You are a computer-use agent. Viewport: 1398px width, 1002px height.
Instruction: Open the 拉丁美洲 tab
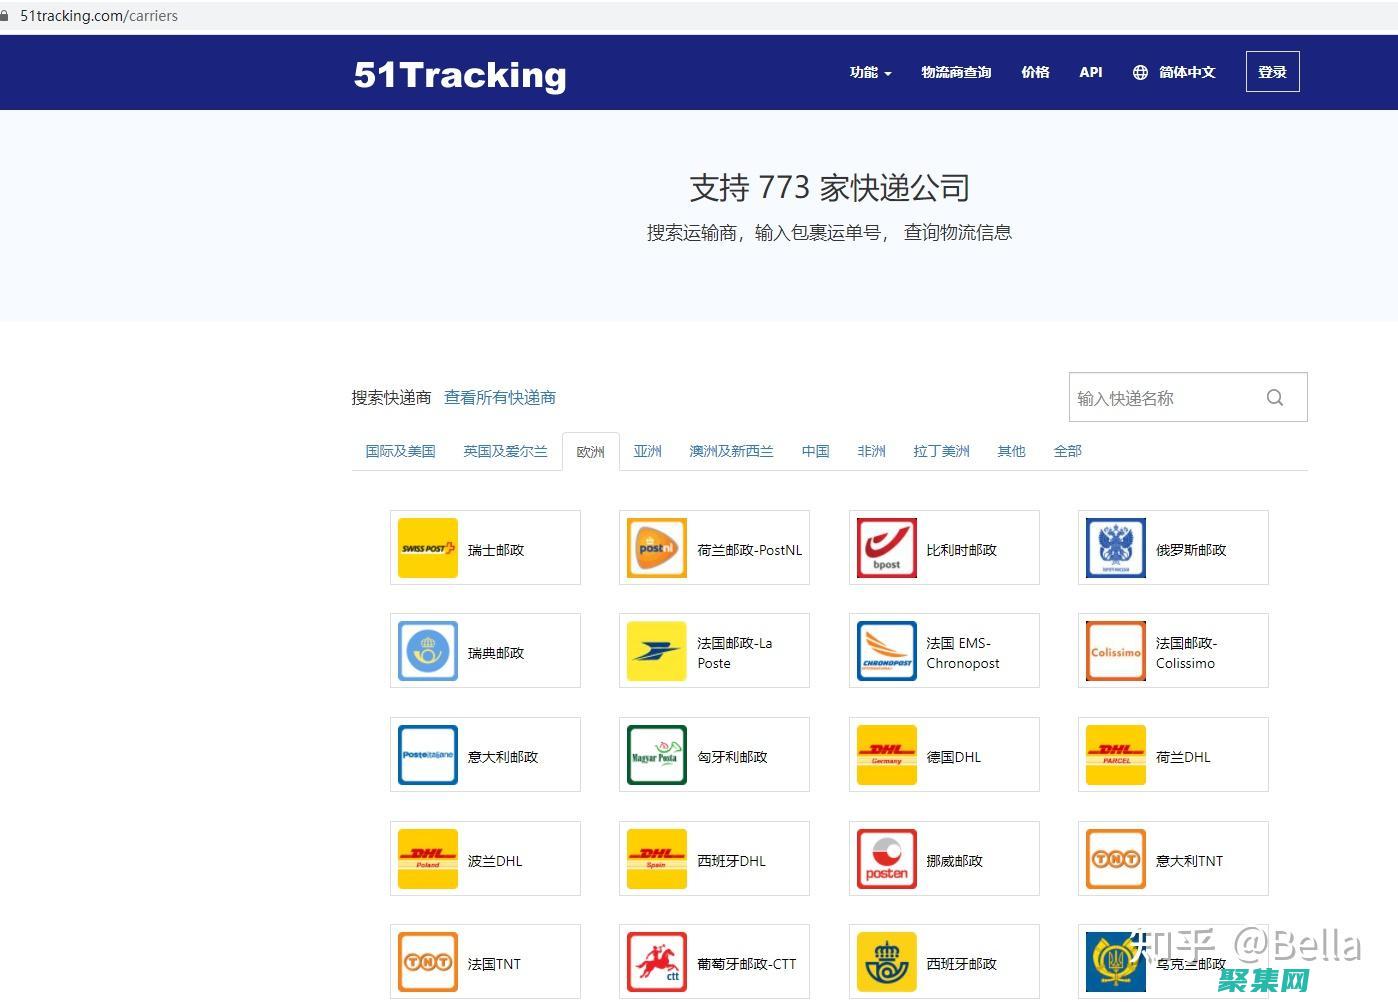[x=940, y=451]
